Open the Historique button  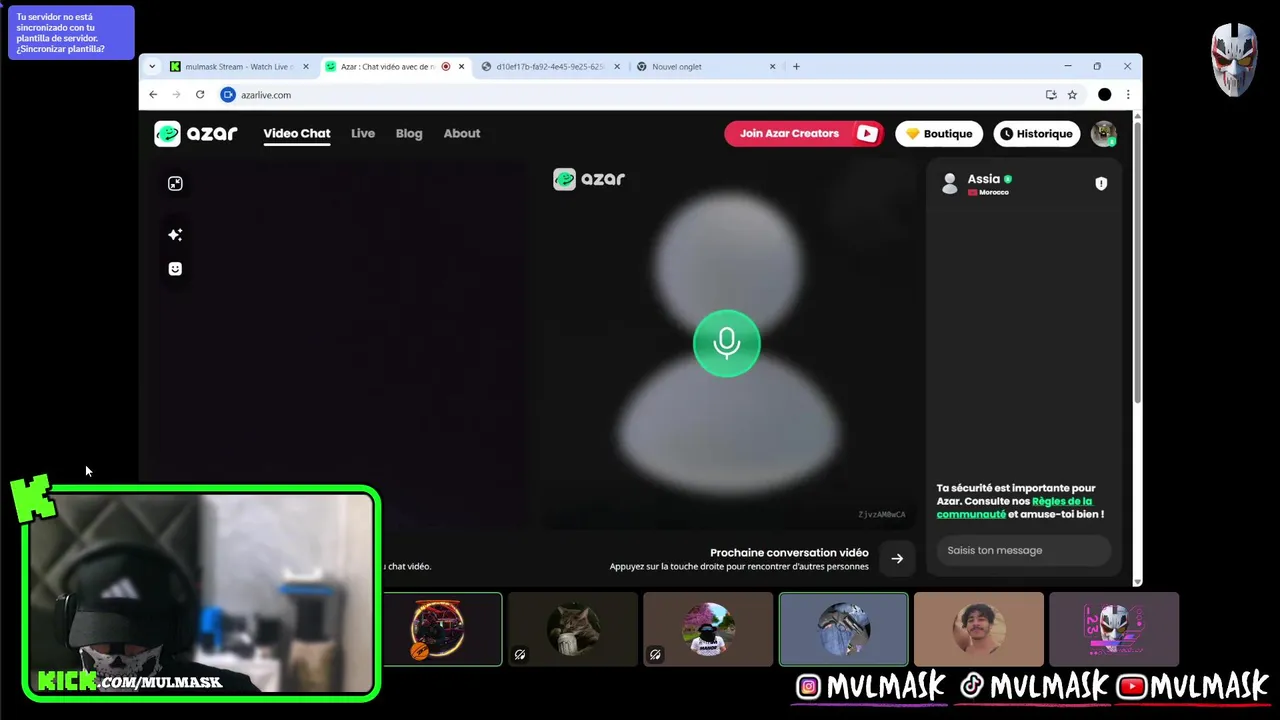click(x=1036, y=134)
